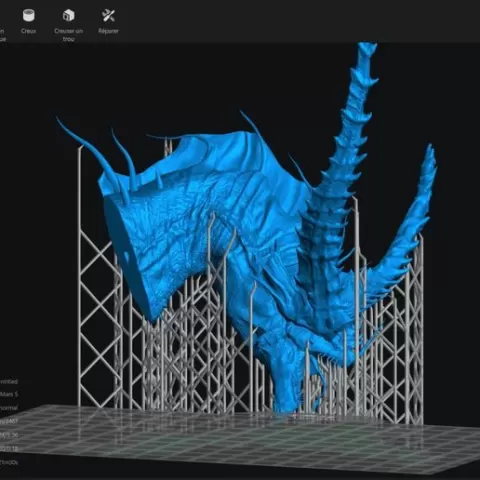Screen dimensions: 480x480
Task: Click the normal profile info text
Action: click(x=9, y=408)
